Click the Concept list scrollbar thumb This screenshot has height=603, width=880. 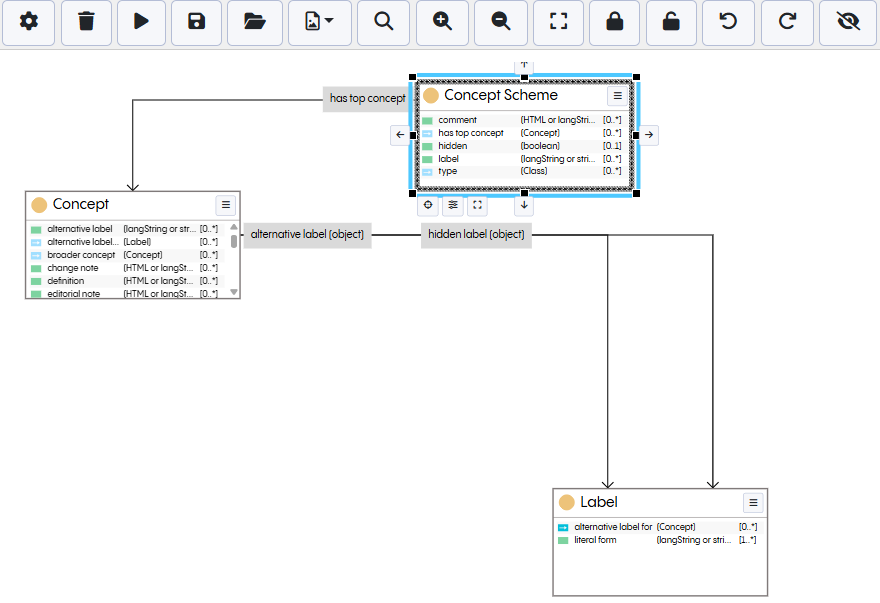(234, 241)
